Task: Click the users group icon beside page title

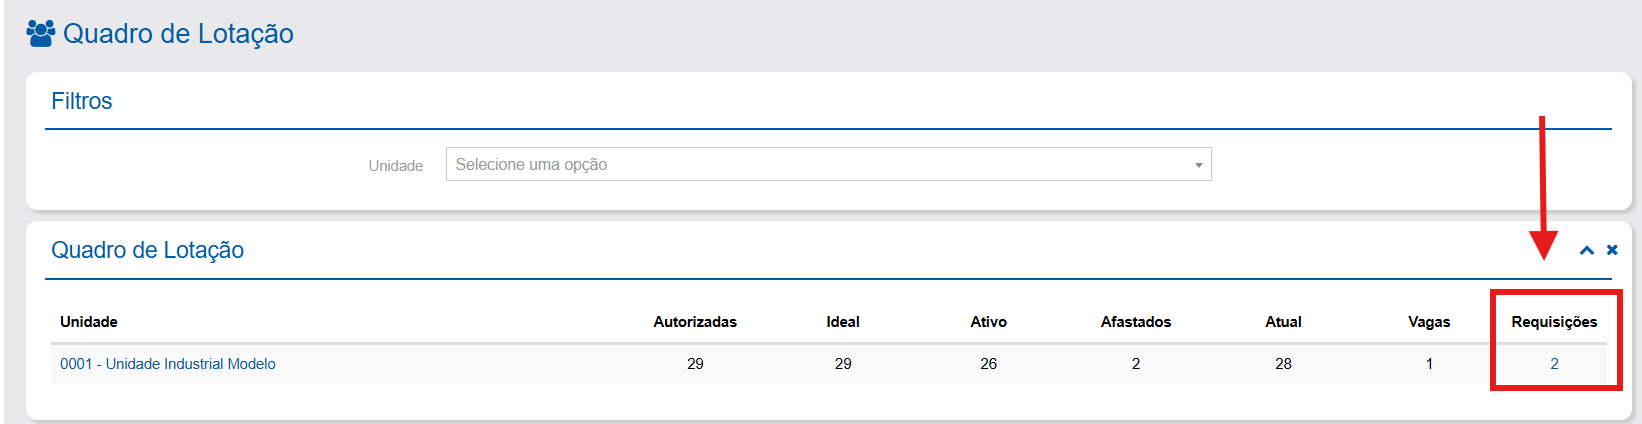Action: (41, 33)
